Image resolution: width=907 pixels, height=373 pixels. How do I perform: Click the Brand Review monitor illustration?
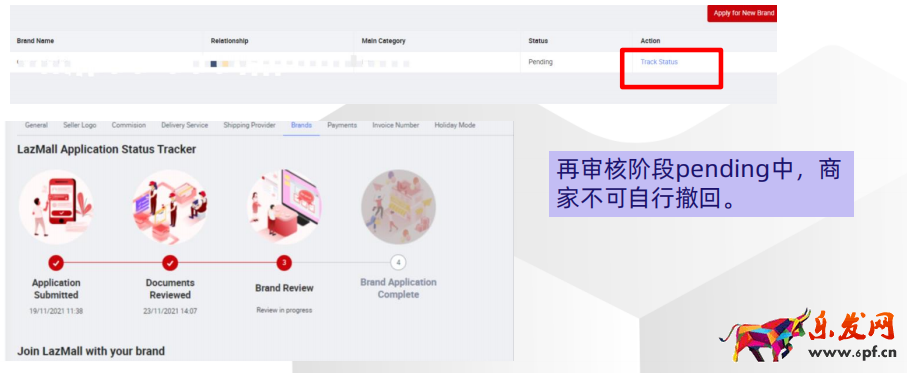[284, 206]
